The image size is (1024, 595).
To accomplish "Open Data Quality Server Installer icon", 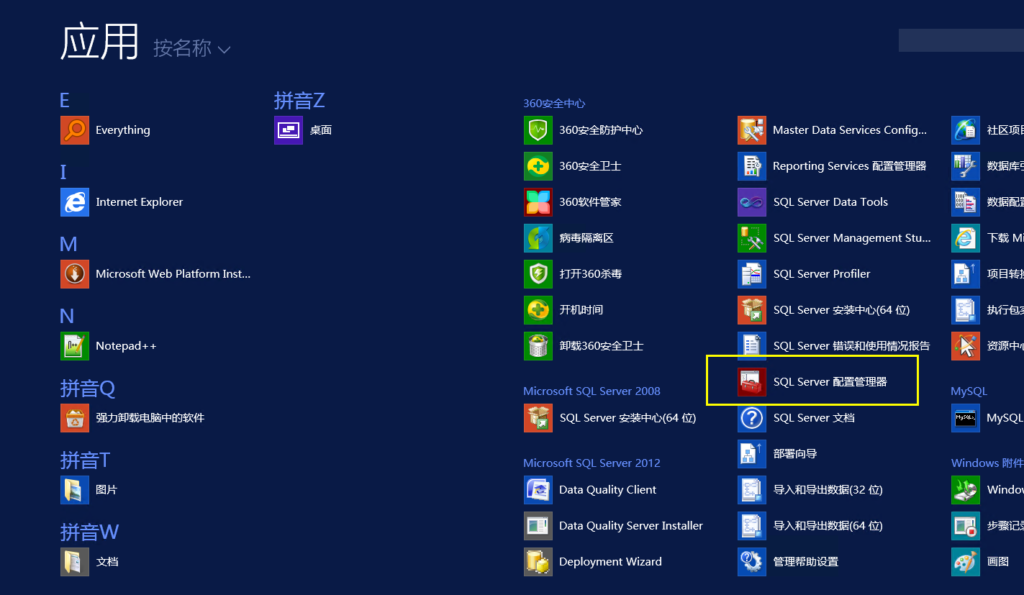I will (537, 525).
